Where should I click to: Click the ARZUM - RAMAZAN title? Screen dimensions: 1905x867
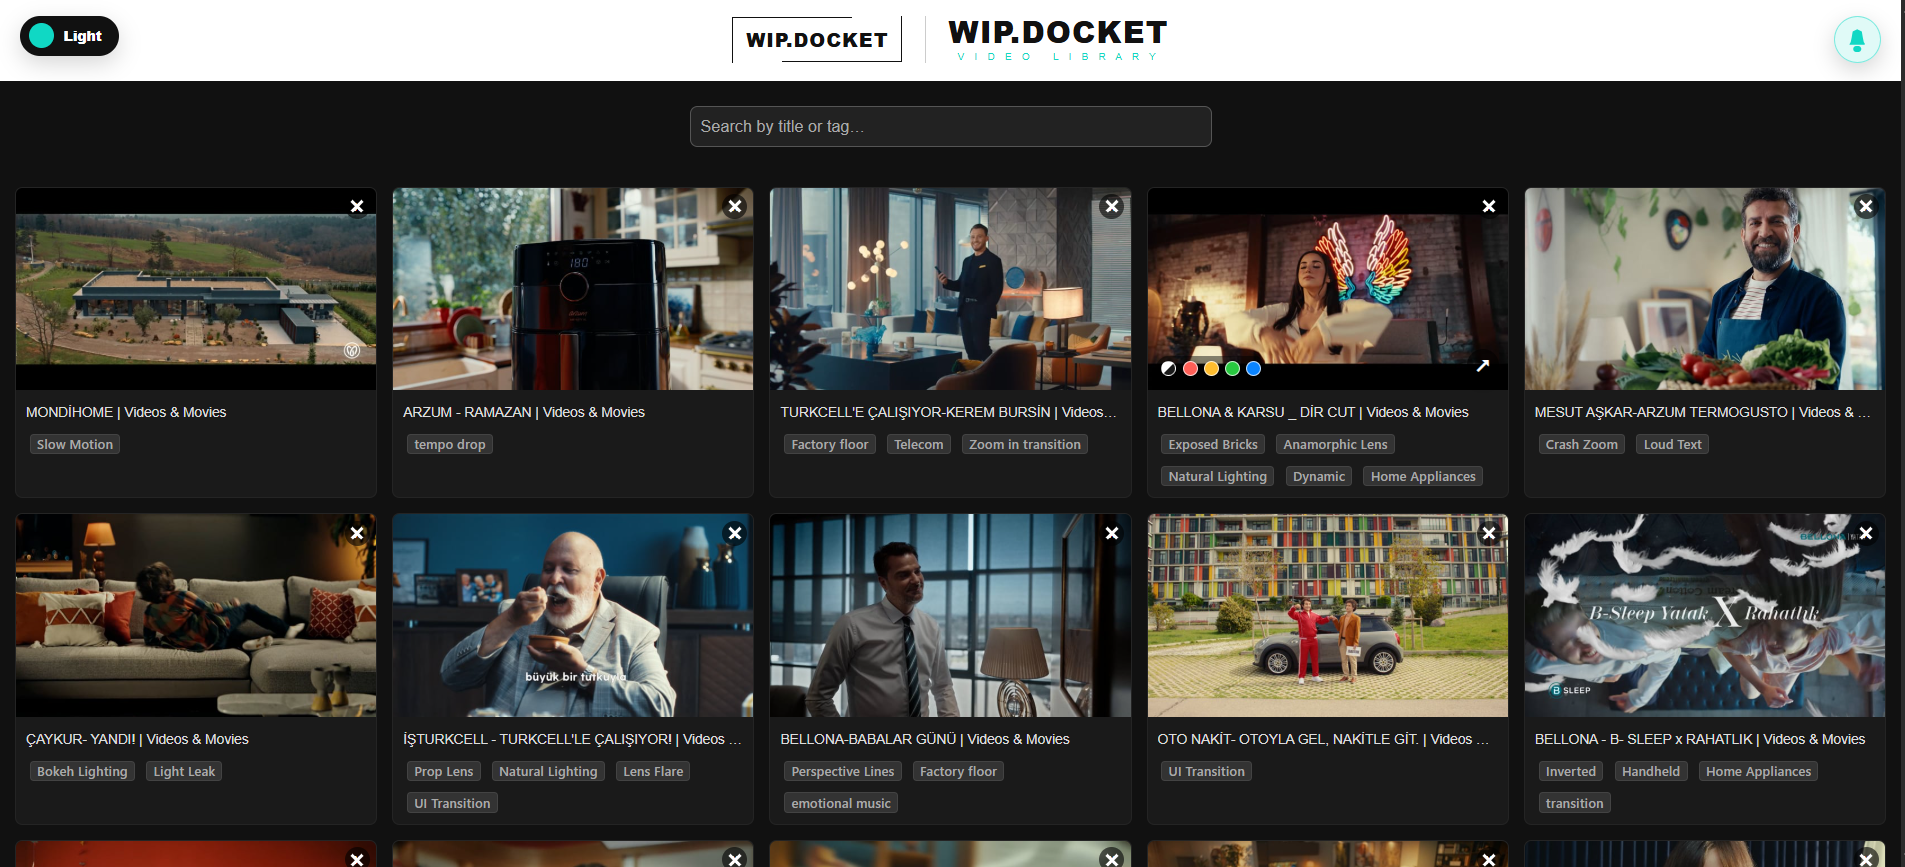tap(524, 412)
